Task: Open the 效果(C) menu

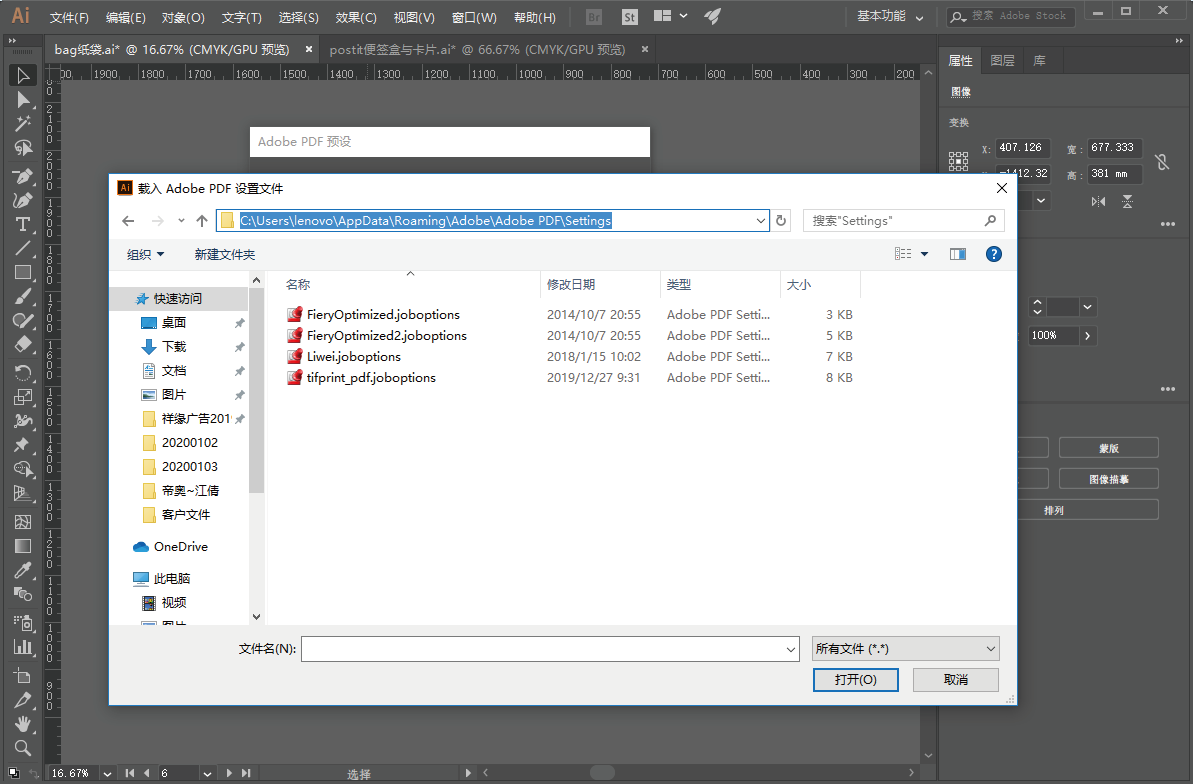Action: pyautogui.click(x=356, y=17)
